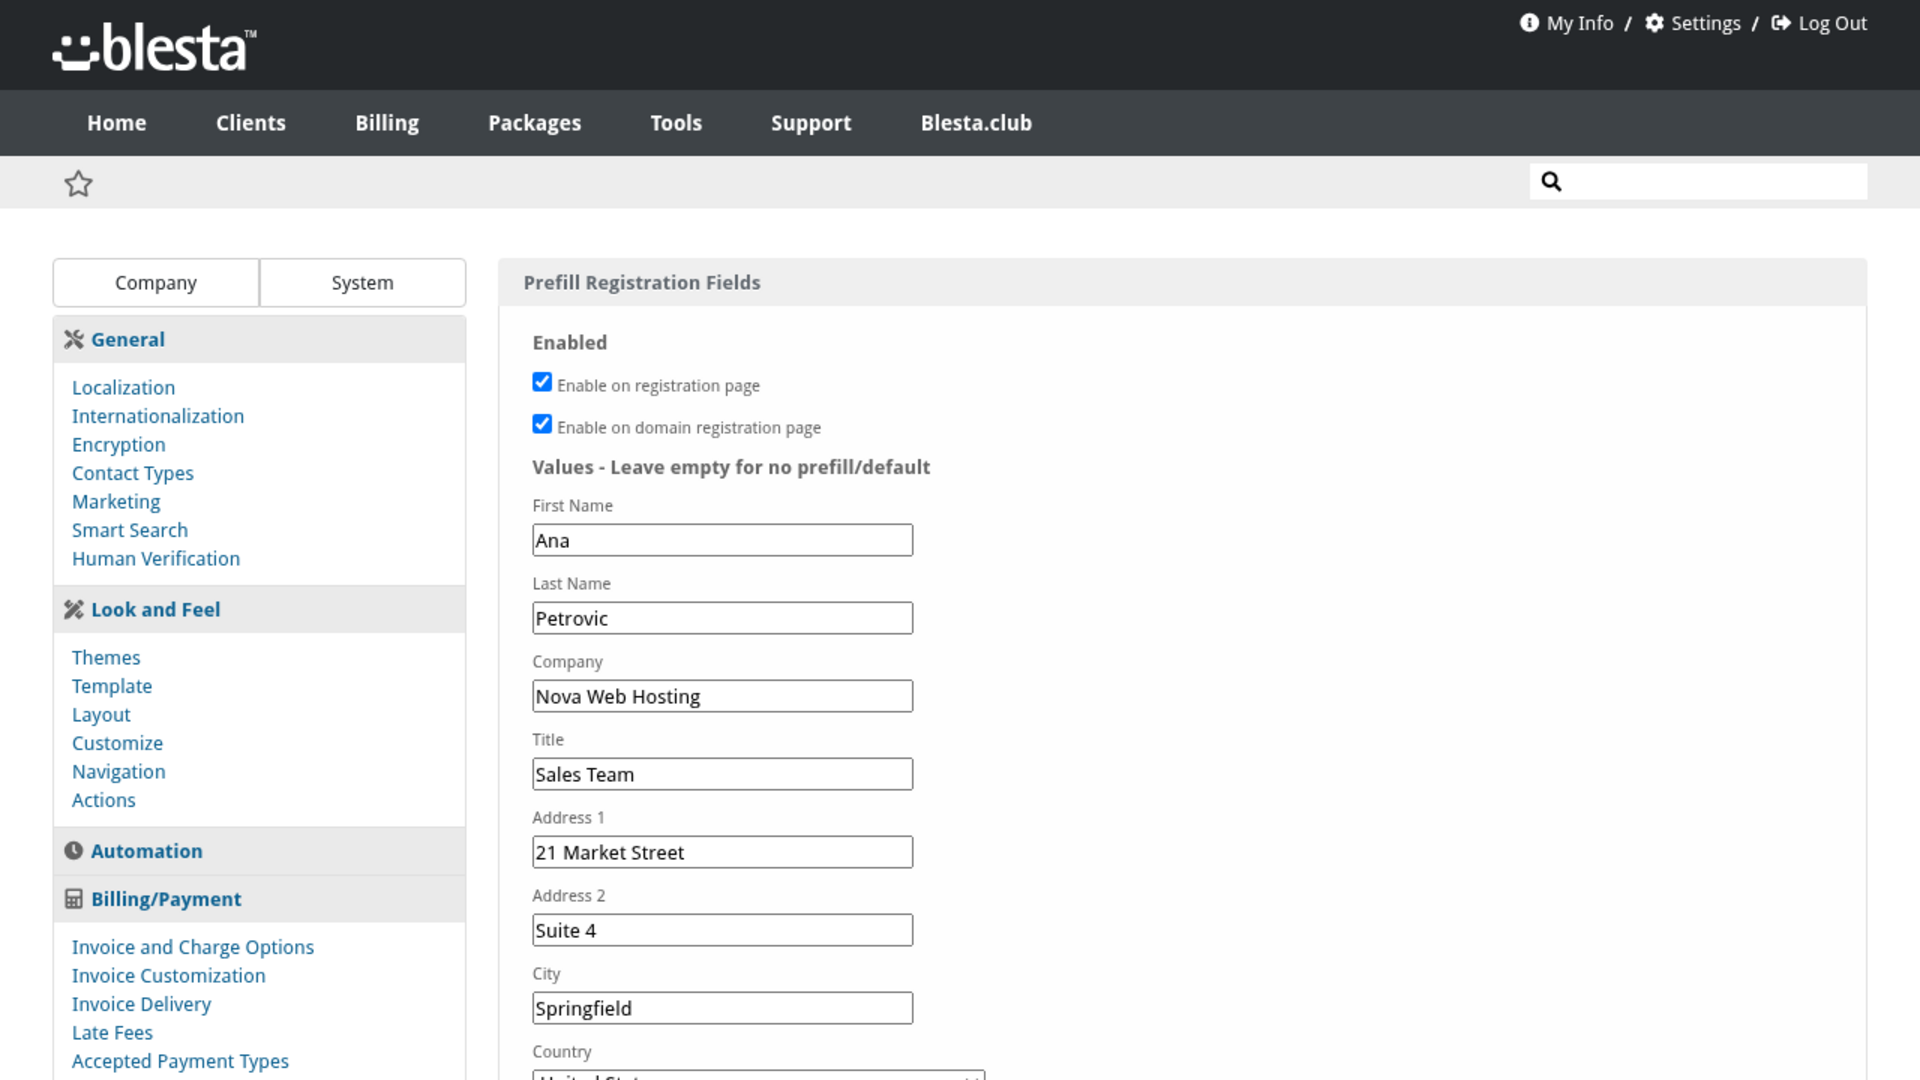Open Actions settings
The width and height of the screenshot is (1920, 1080).
(x=104, y=800)
